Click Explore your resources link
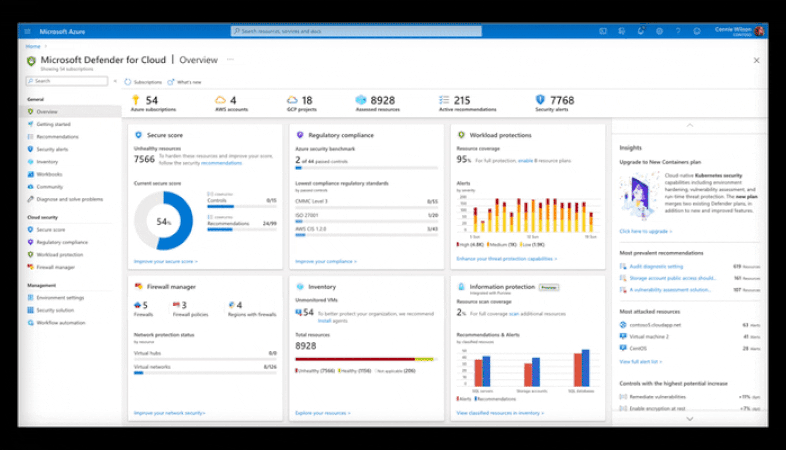786x450 pixels. [323, 413]
